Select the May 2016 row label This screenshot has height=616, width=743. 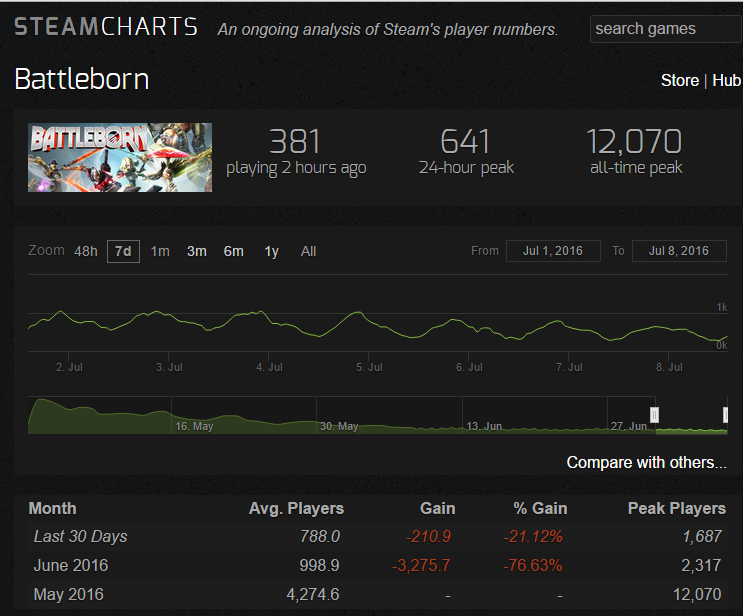[69, 594]
